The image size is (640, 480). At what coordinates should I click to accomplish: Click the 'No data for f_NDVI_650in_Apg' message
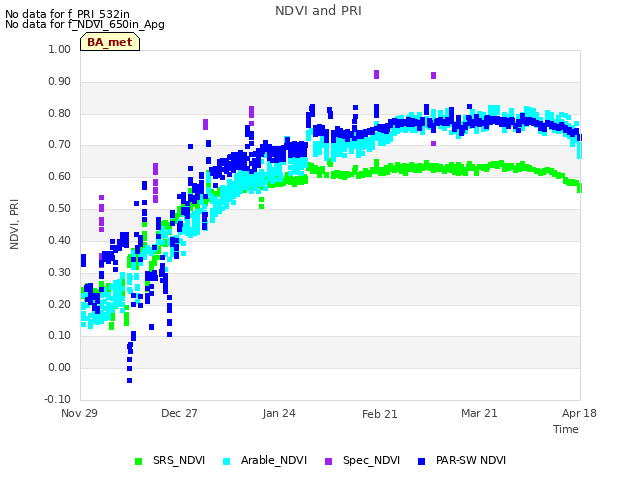pyautogui.click(x=85, y=24)
